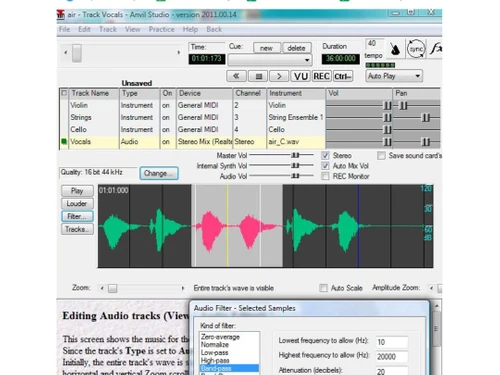This screenshot has height=375, width=500.
Task: Open Vocals track's Audio type cell
Action: [139, 142]
